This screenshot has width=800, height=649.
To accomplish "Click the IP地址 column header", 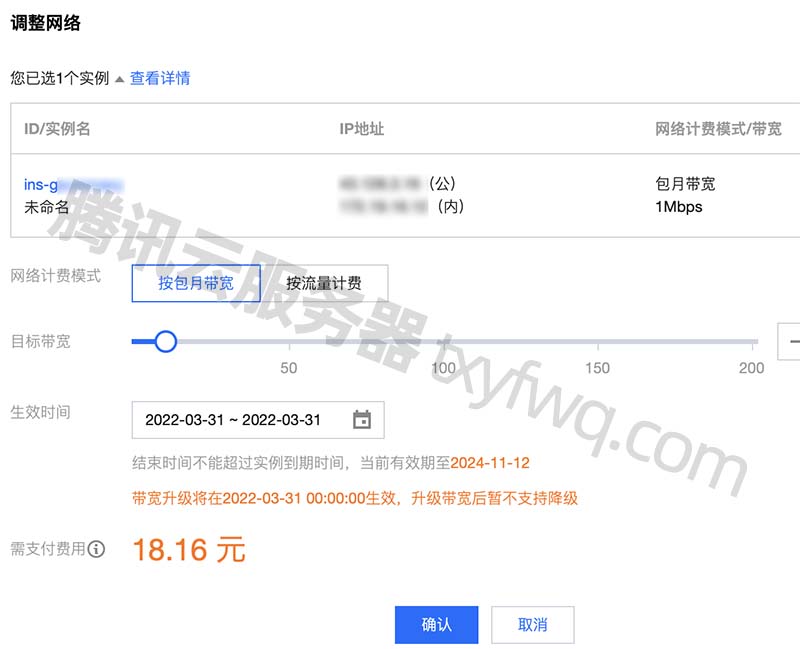I will point(362,129).
